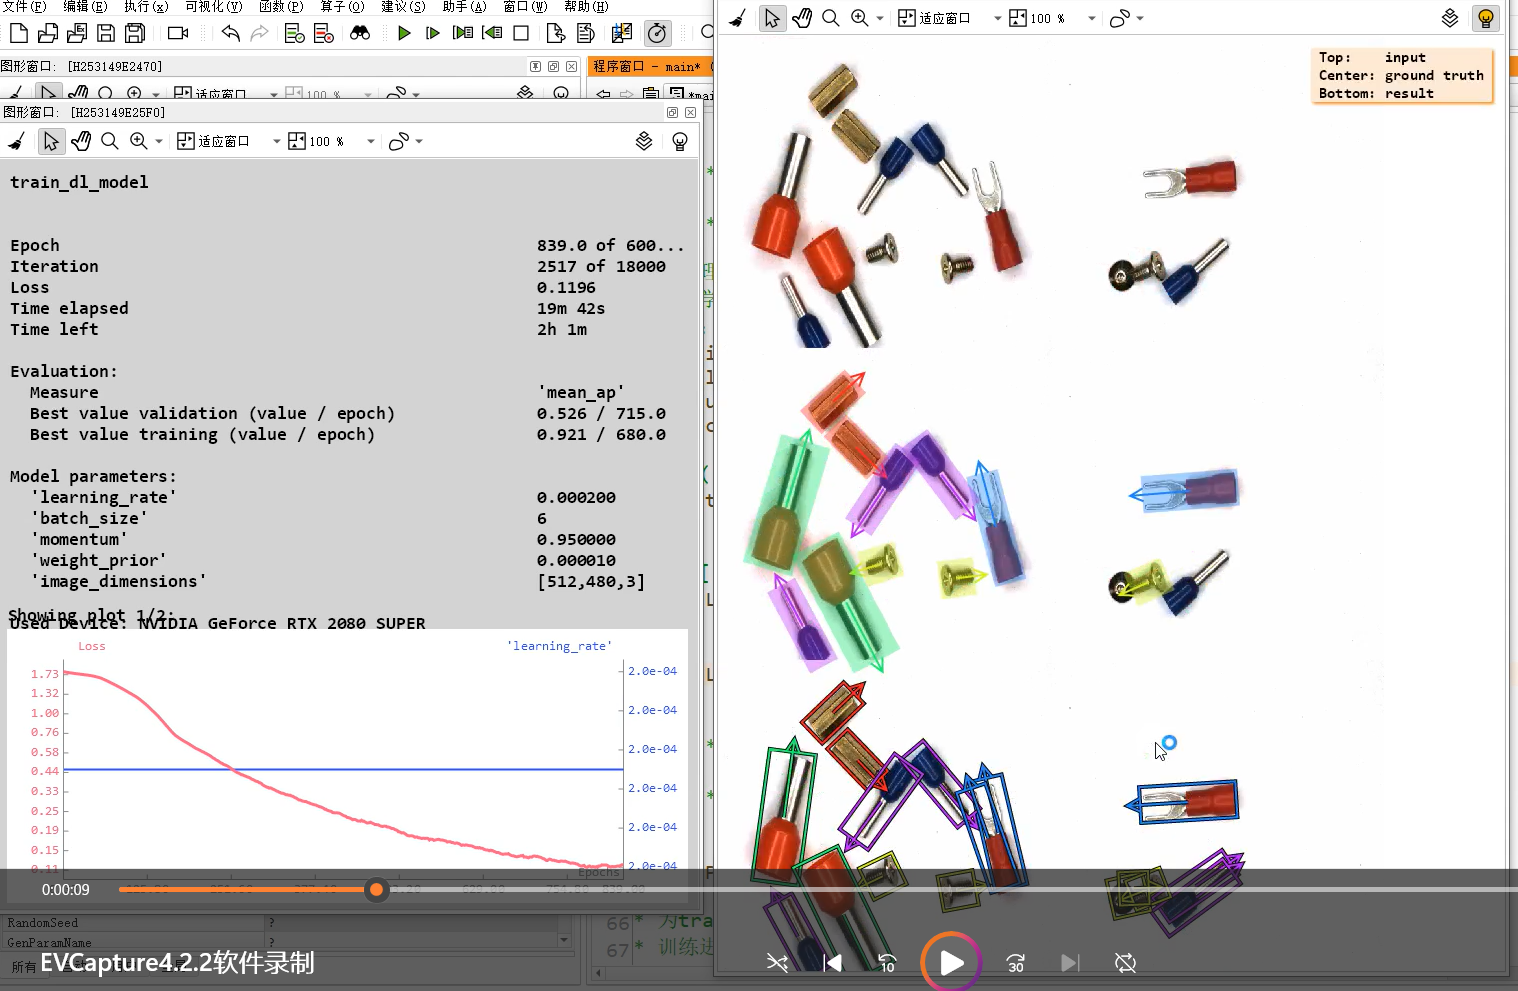
Task: Select the hand pan tool in window H253149E25F0
Action: [81, 141]
